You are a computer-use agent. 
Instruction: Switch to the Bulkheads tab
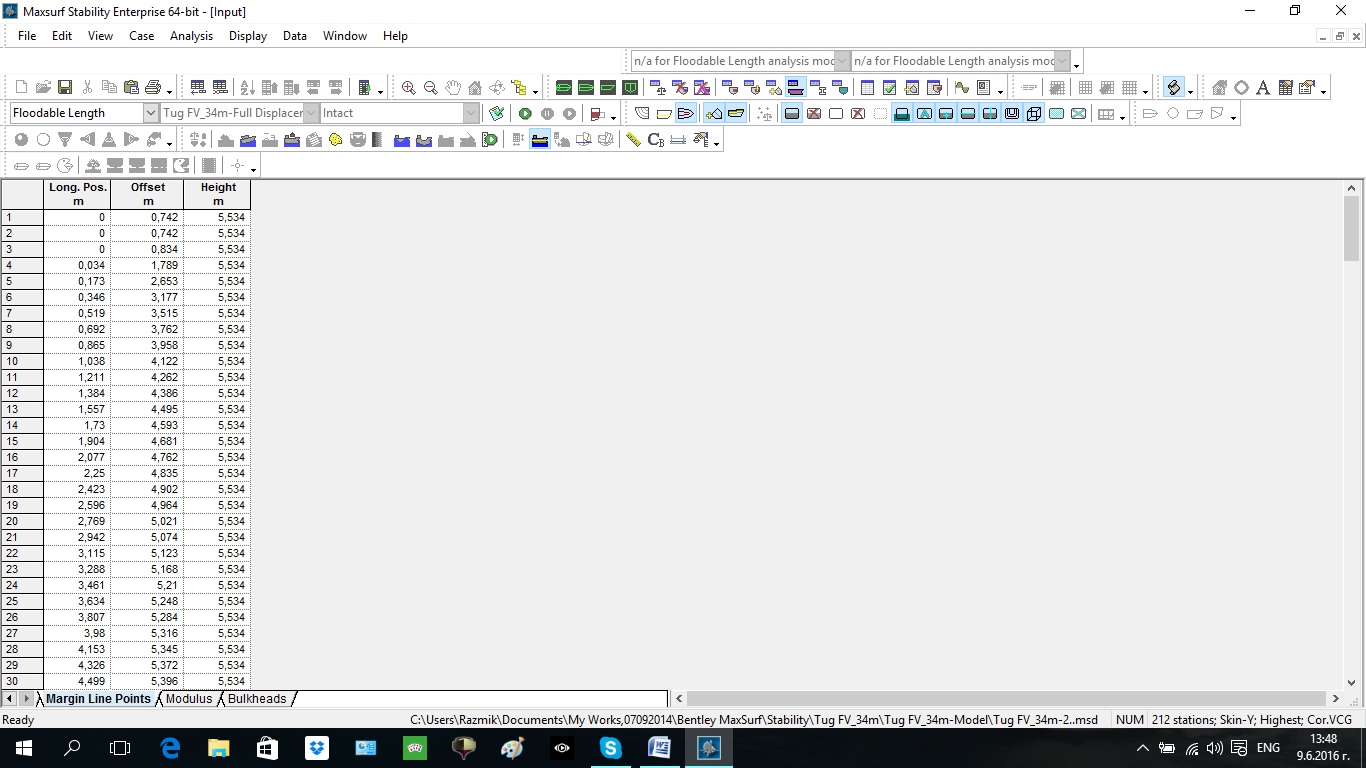tap(257, 699)
